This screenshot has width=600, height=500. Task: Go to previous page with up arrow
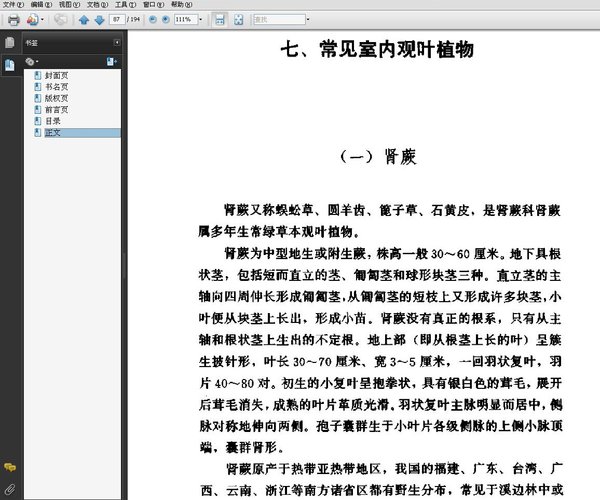click(84, 20)
